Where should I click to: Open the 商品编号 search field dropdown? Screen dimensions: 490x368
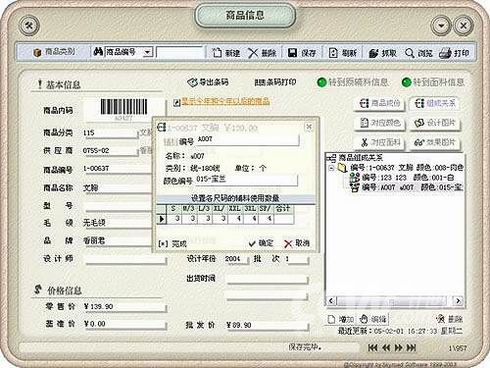tap(148, 52)
